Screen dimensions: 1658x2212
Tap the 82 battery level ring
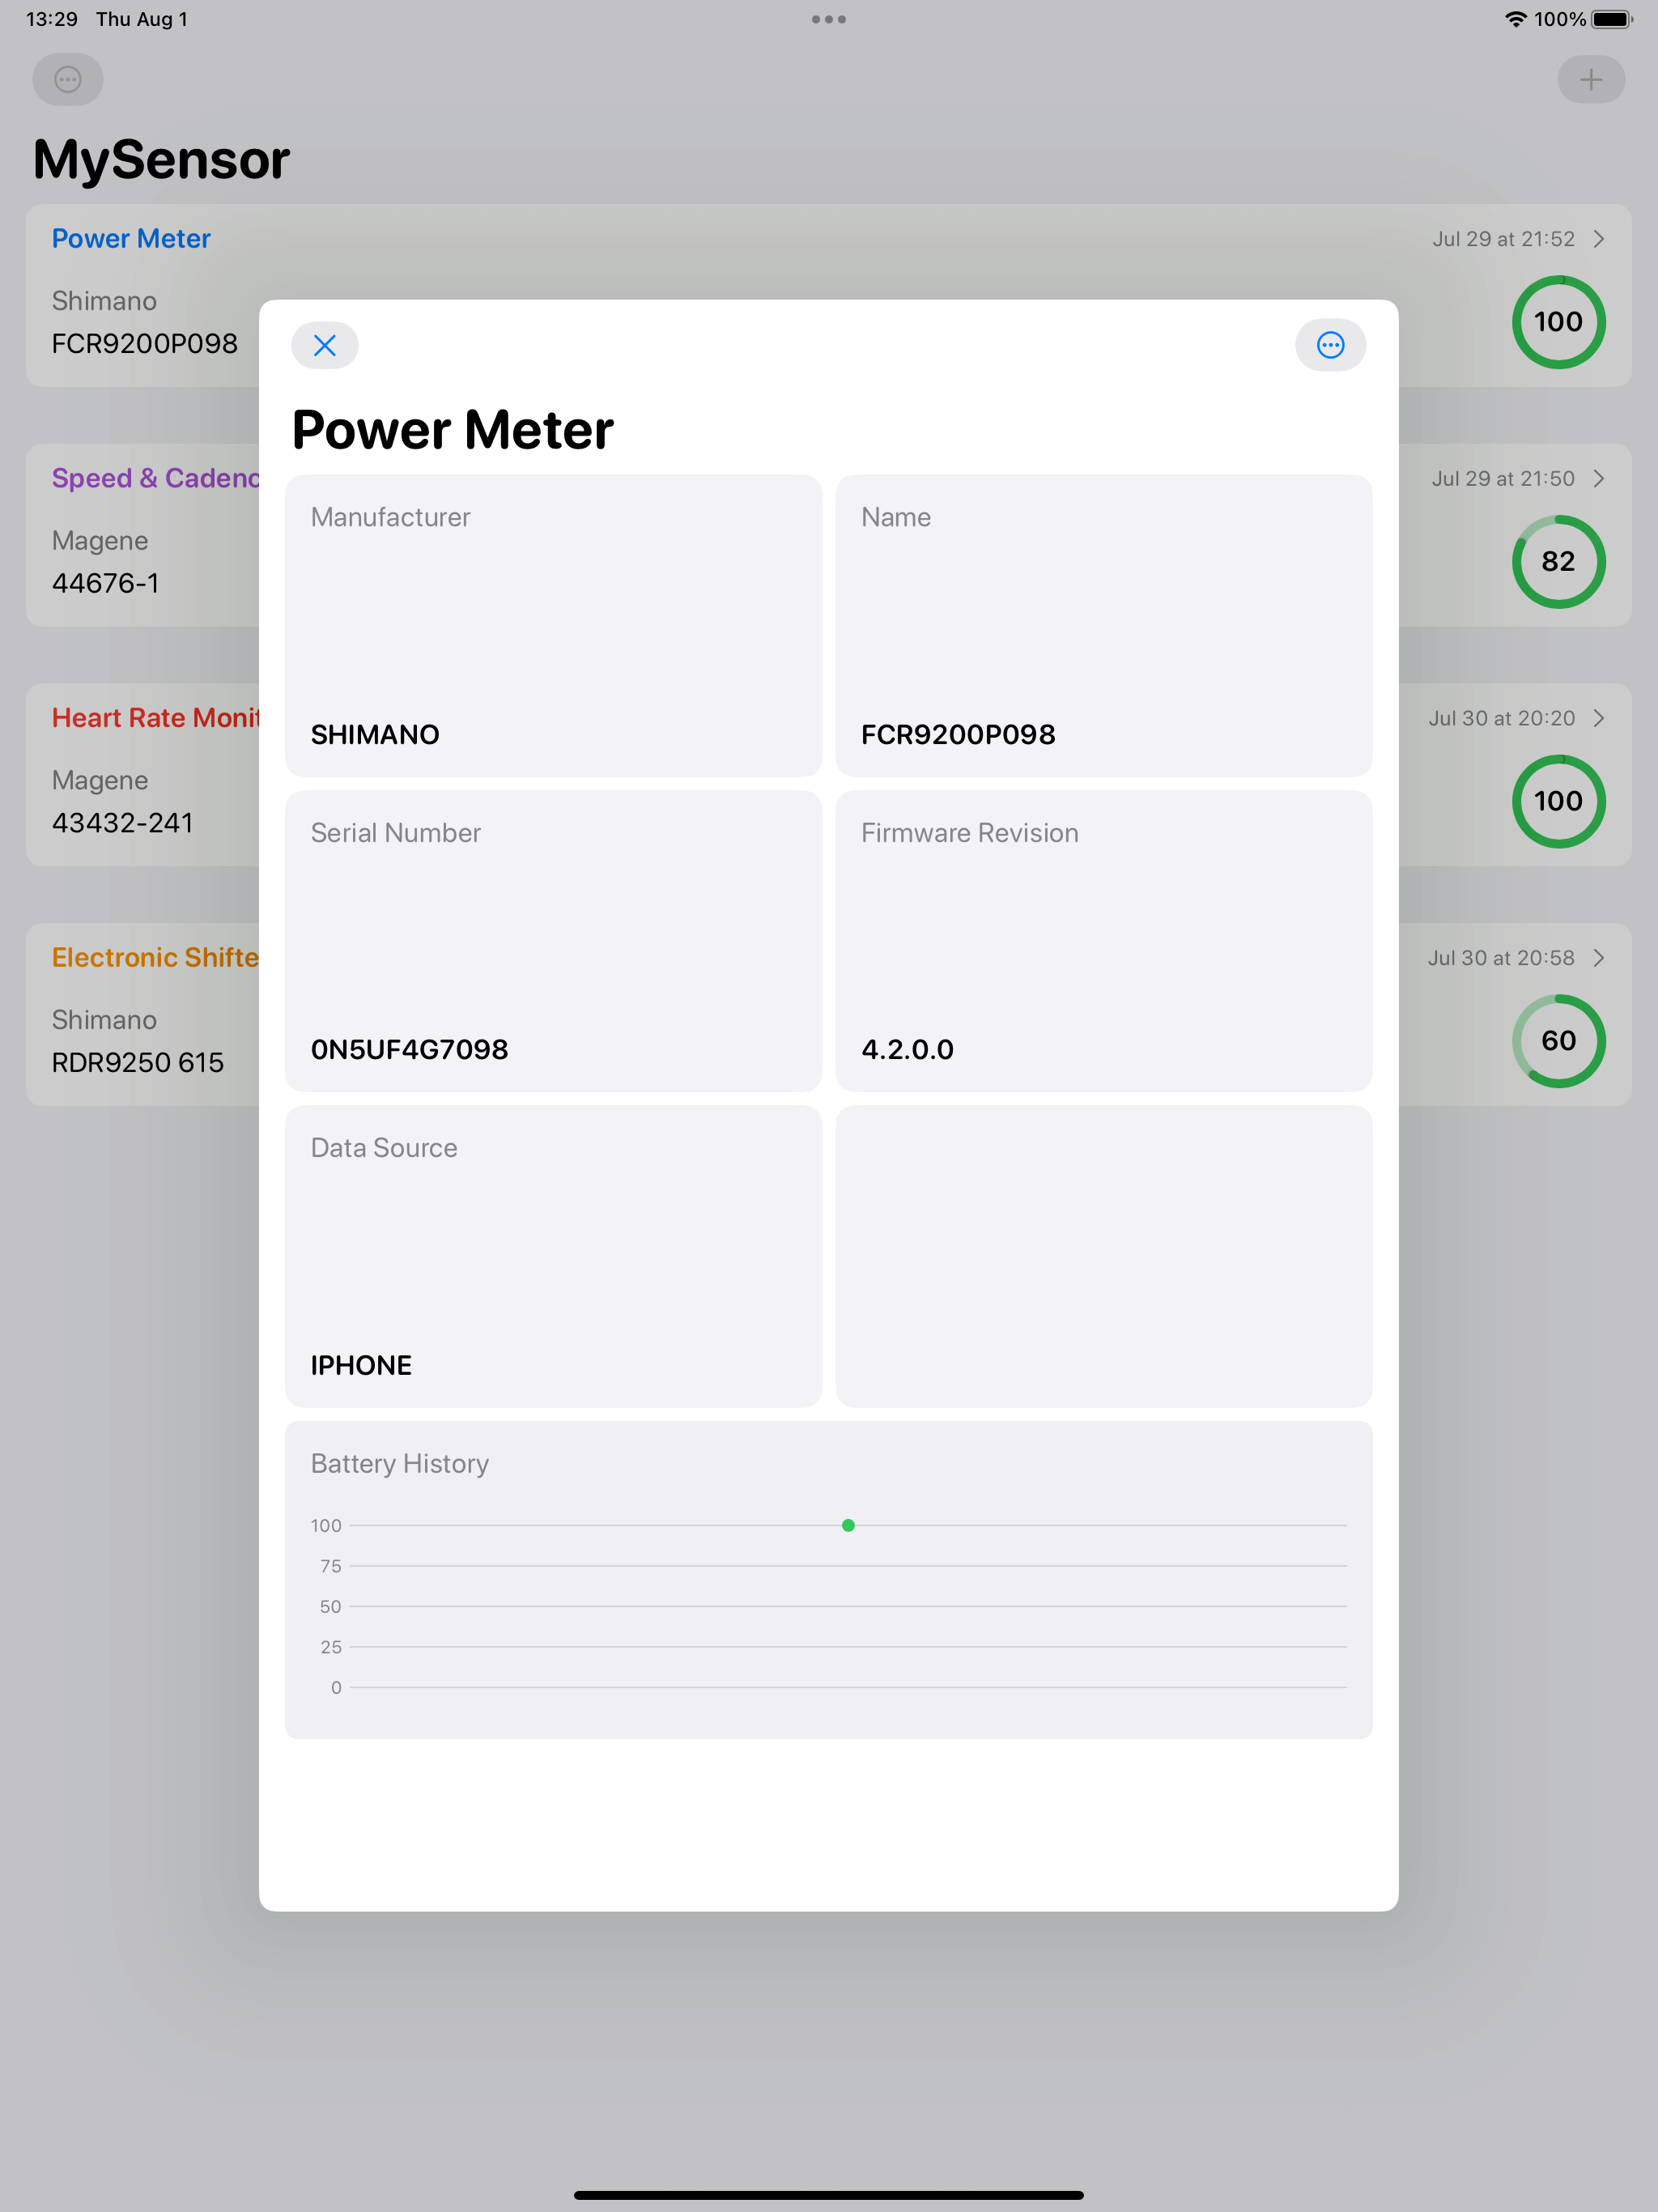pyautogui.click(x=1558, y=562)
